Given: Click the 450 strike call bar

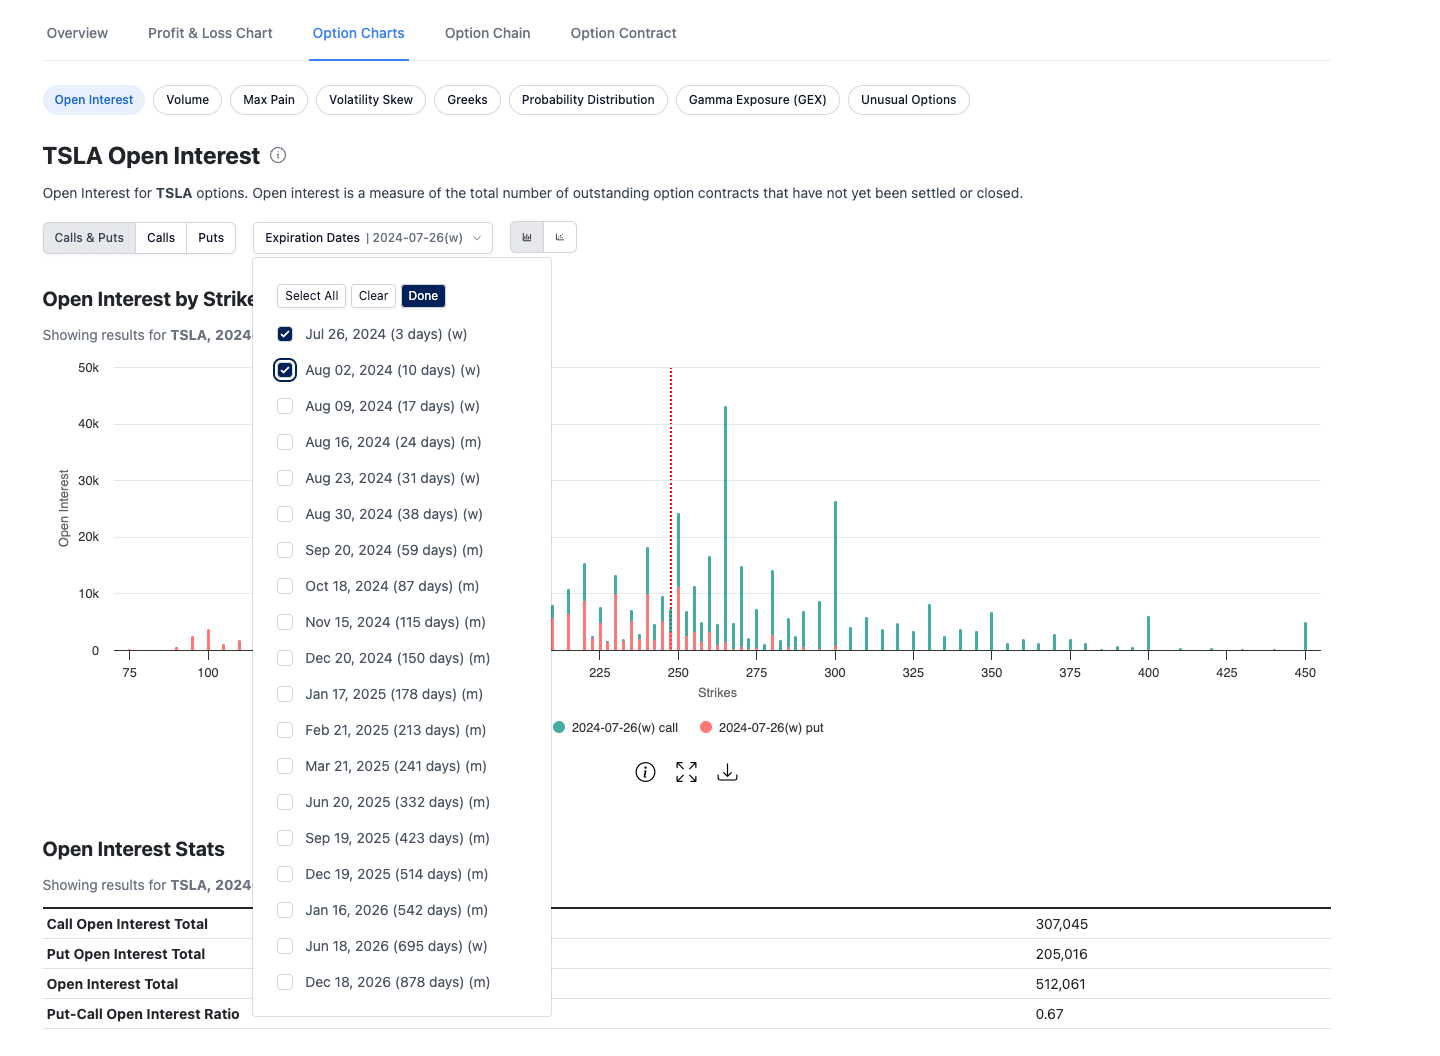Looking at the screenshot, I should click(x=1305, y=636).
